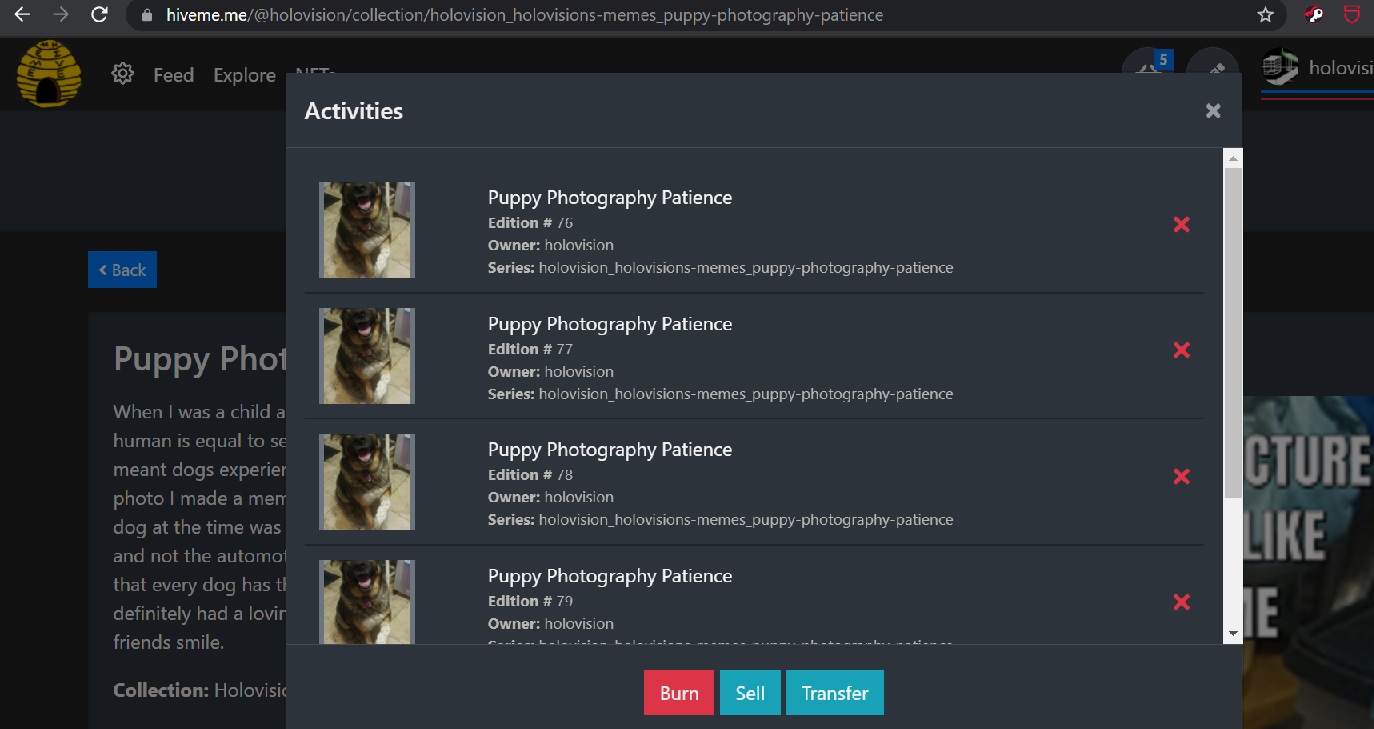Bookmark page with star icon
This screenshot has height=729, width=1374.
tap(1265, 15)
